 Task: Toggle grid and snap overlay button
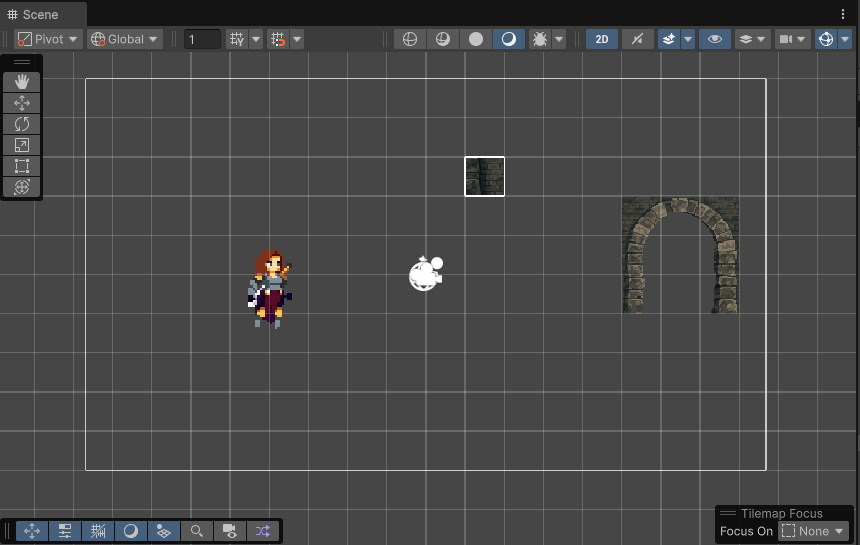98,531
